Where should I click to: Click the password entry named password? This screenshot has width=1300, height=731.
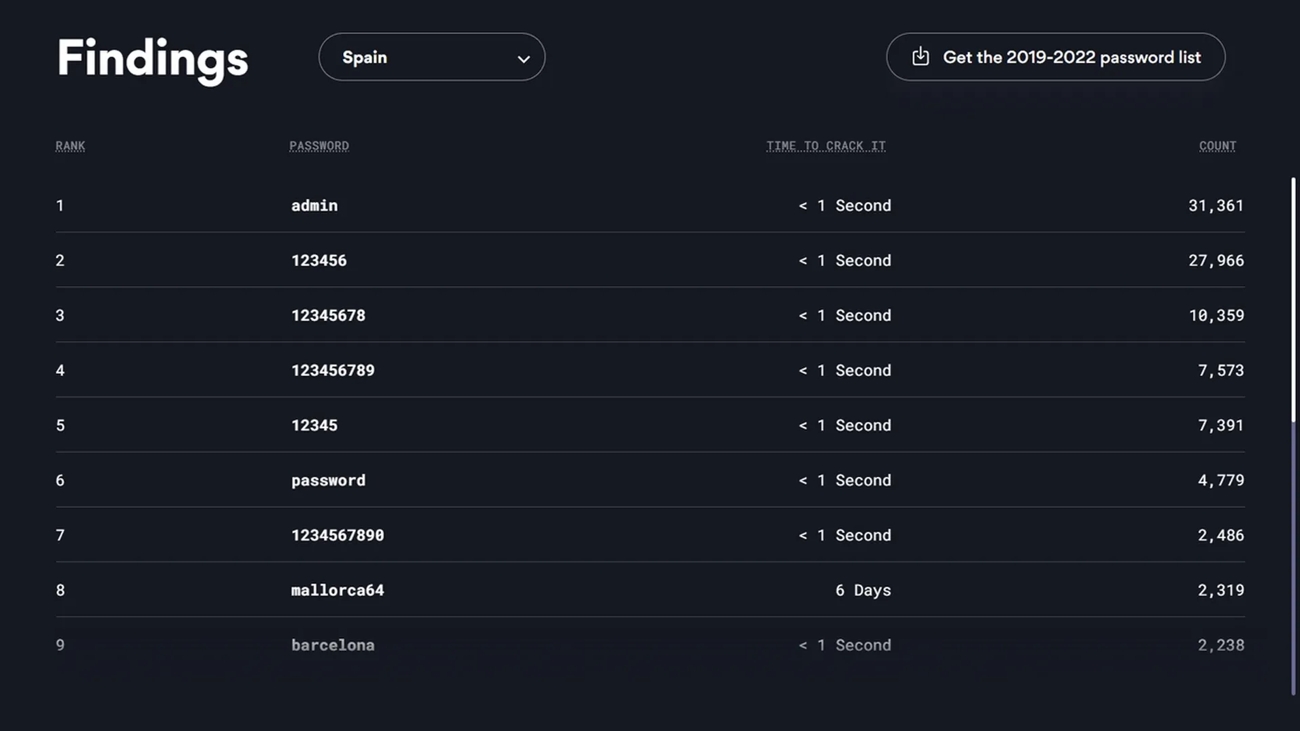pos(328,480)
